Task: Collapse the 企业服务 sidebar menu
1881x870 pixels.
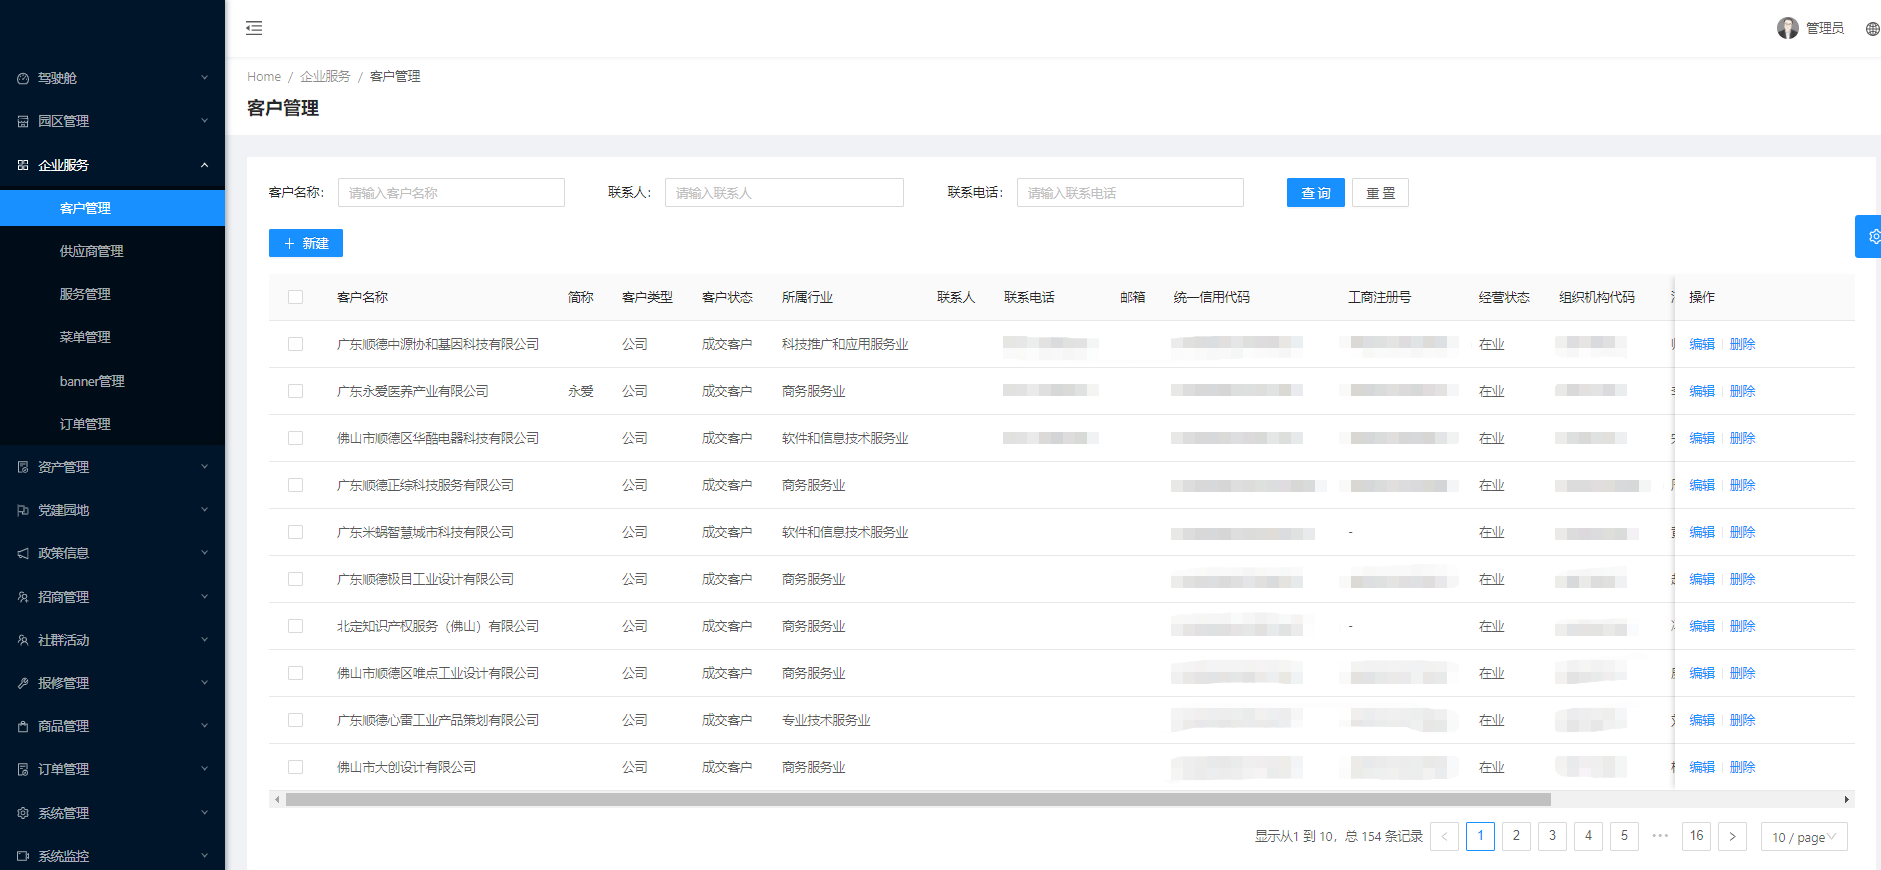Action: (112, 165)
